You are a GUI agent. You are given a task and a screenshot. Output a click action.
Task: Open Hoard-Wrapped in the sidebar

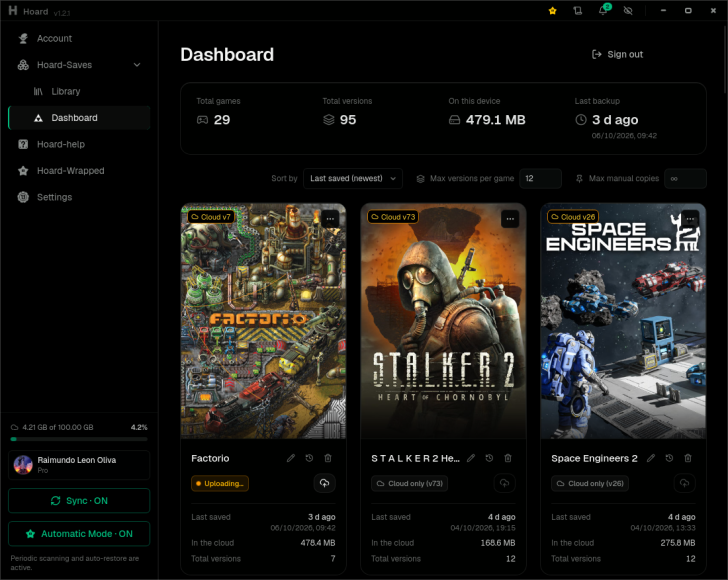coord(79,171)
